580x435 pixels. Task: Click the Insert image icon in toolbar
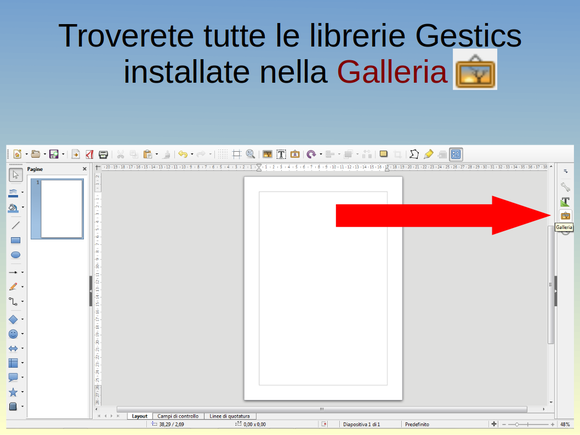(x=267, y=154)
